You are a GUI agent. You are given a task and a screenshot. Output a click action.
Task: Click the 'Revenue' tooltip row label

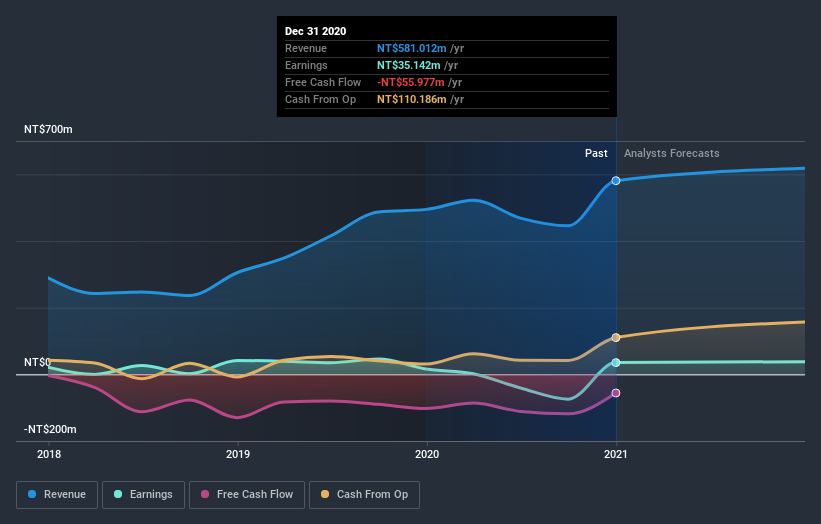click(x=306, y=48)
